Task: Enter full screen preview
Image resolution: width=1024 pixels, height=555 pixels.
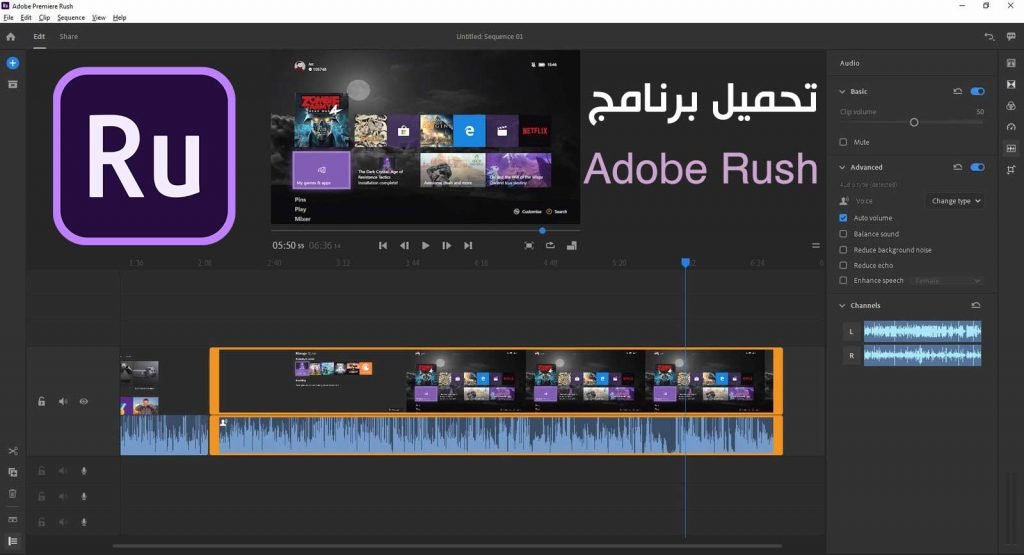Action: click(x=529, y=246)
